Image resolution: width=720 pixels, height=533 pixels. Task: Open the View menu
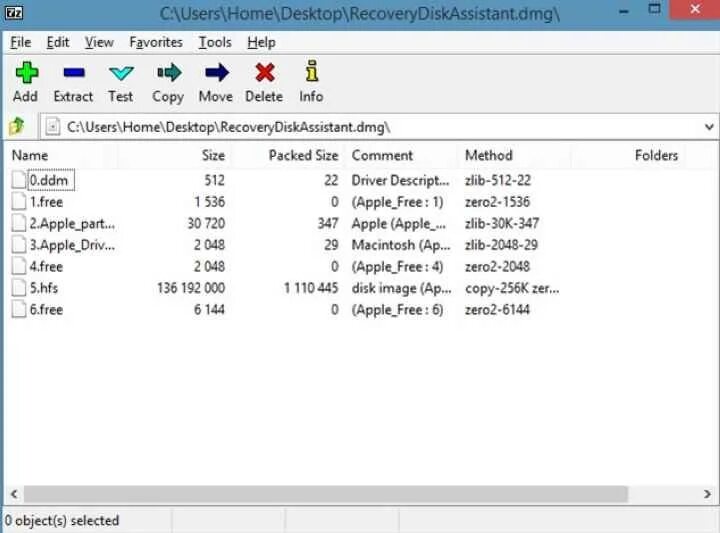(x=99, y=42)
